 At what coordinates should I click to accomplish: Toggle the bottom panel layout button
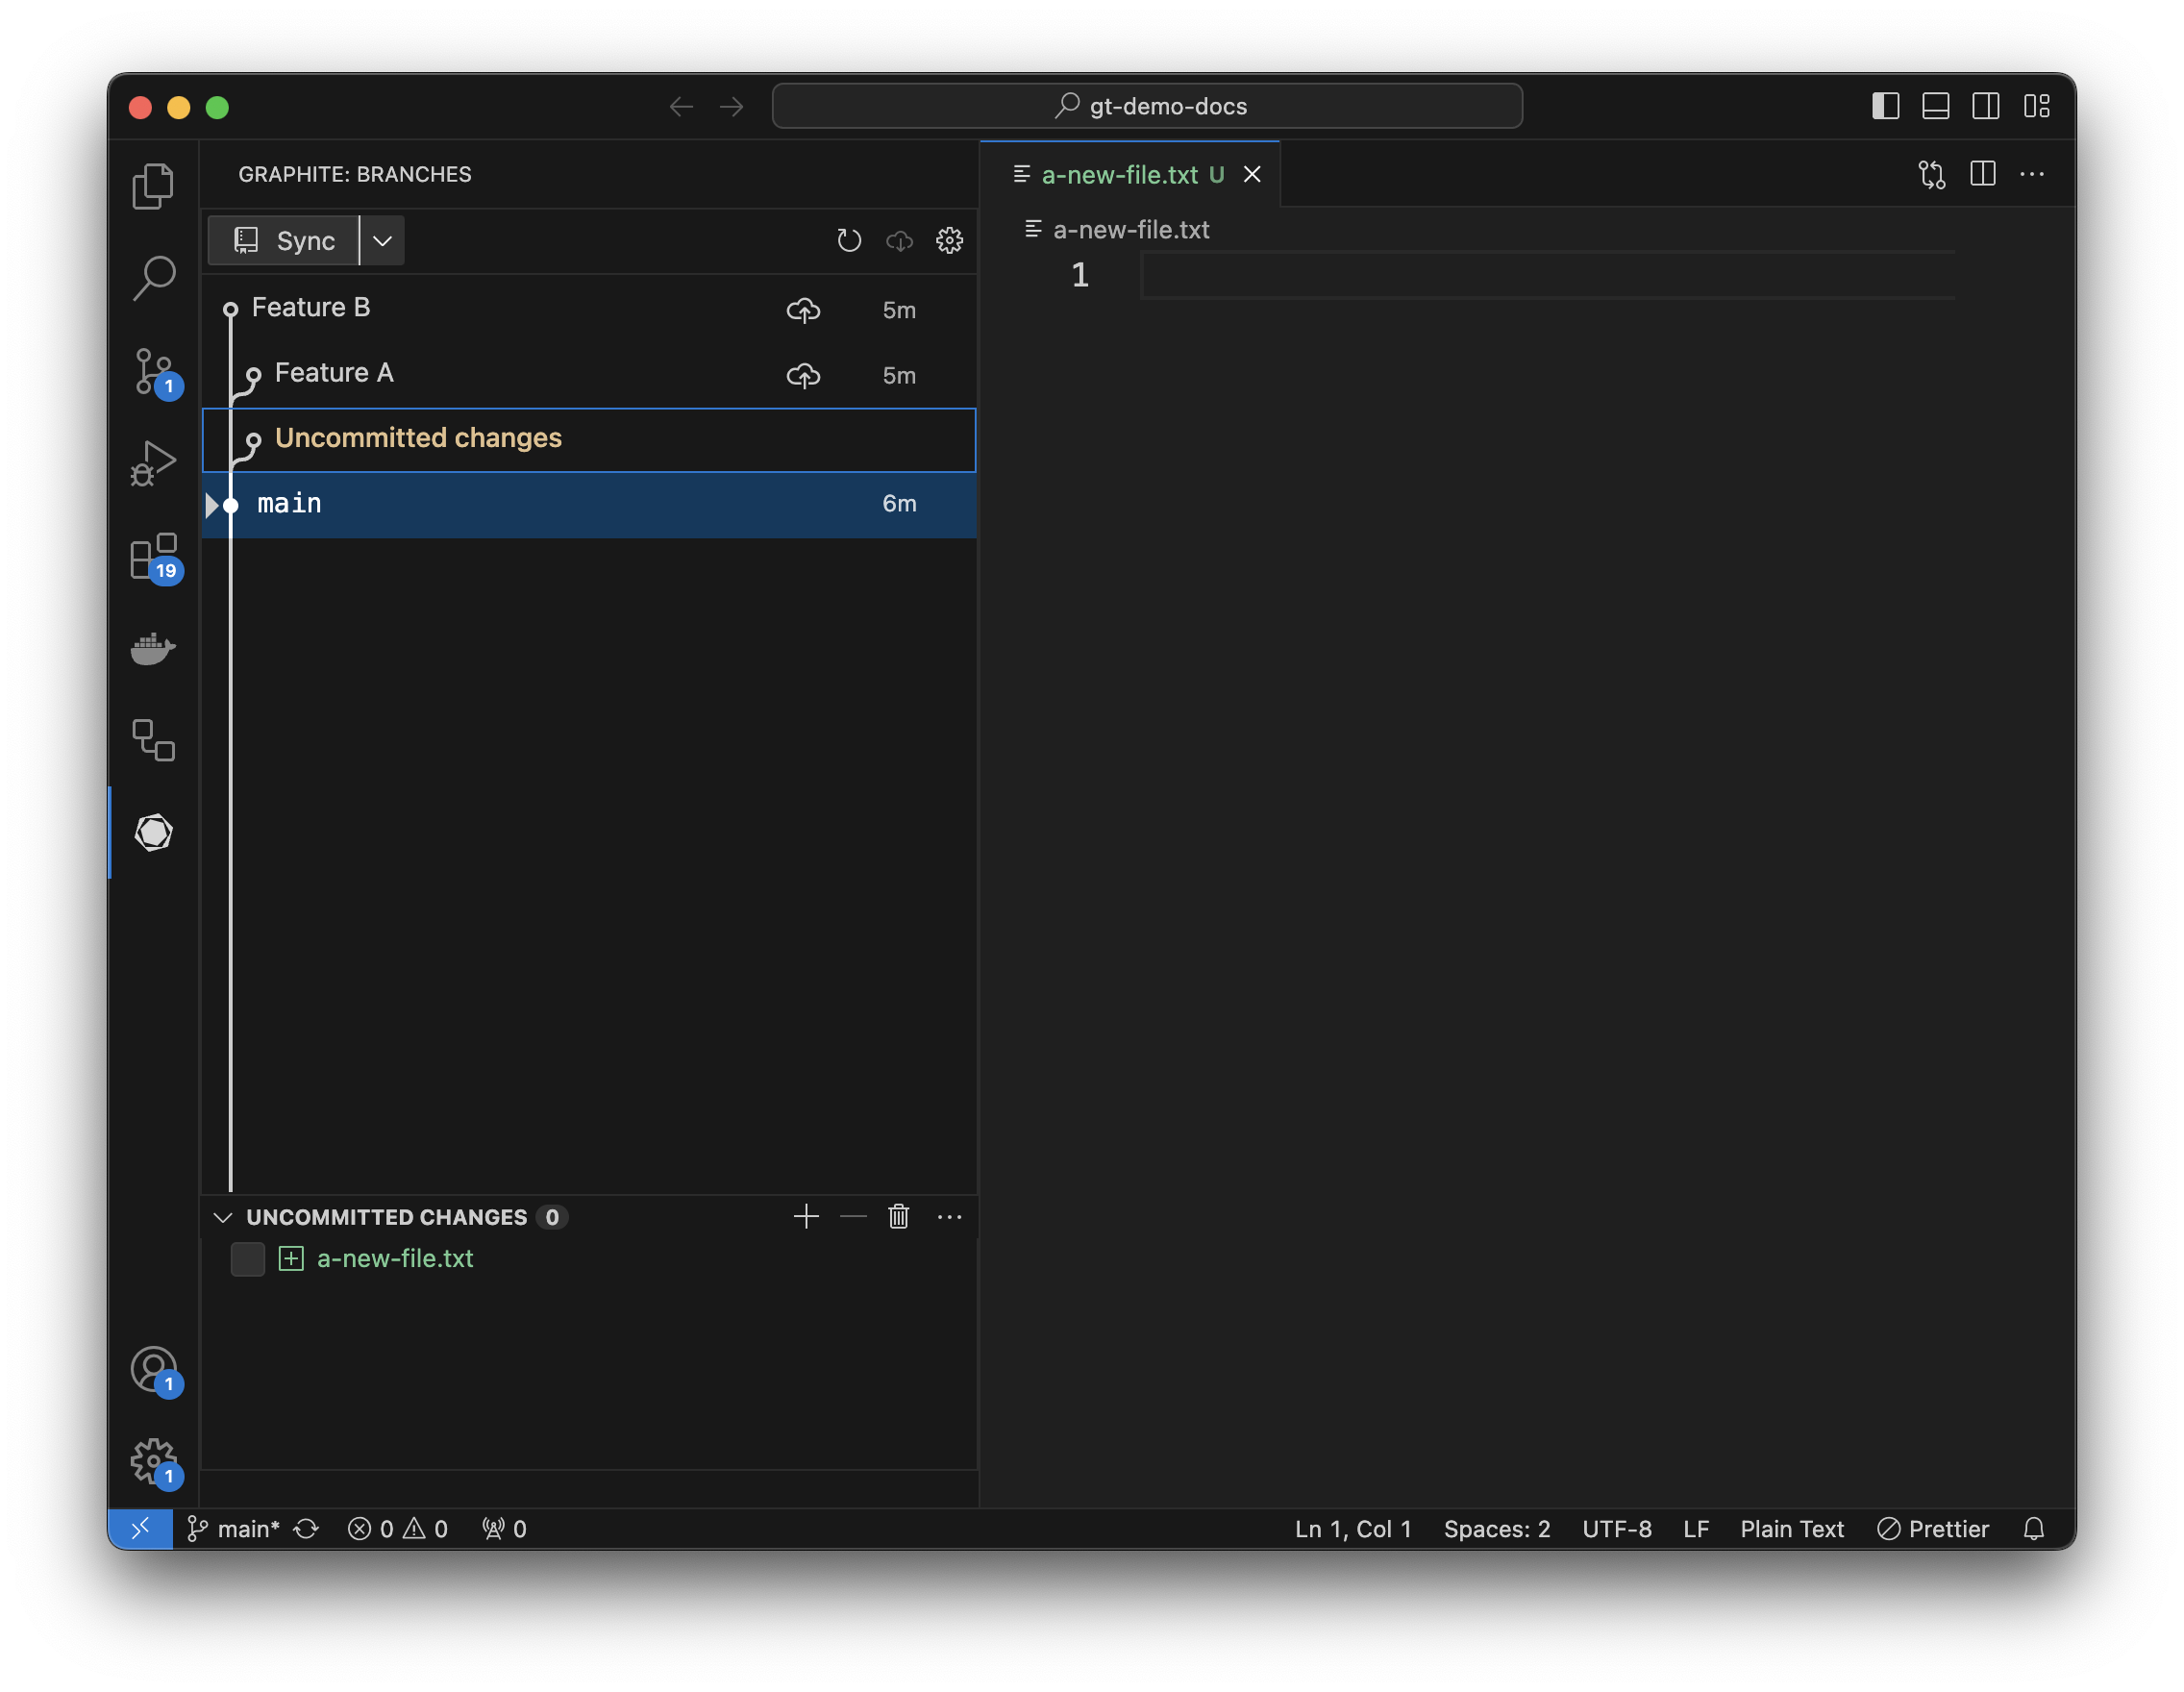point(1935,106)
